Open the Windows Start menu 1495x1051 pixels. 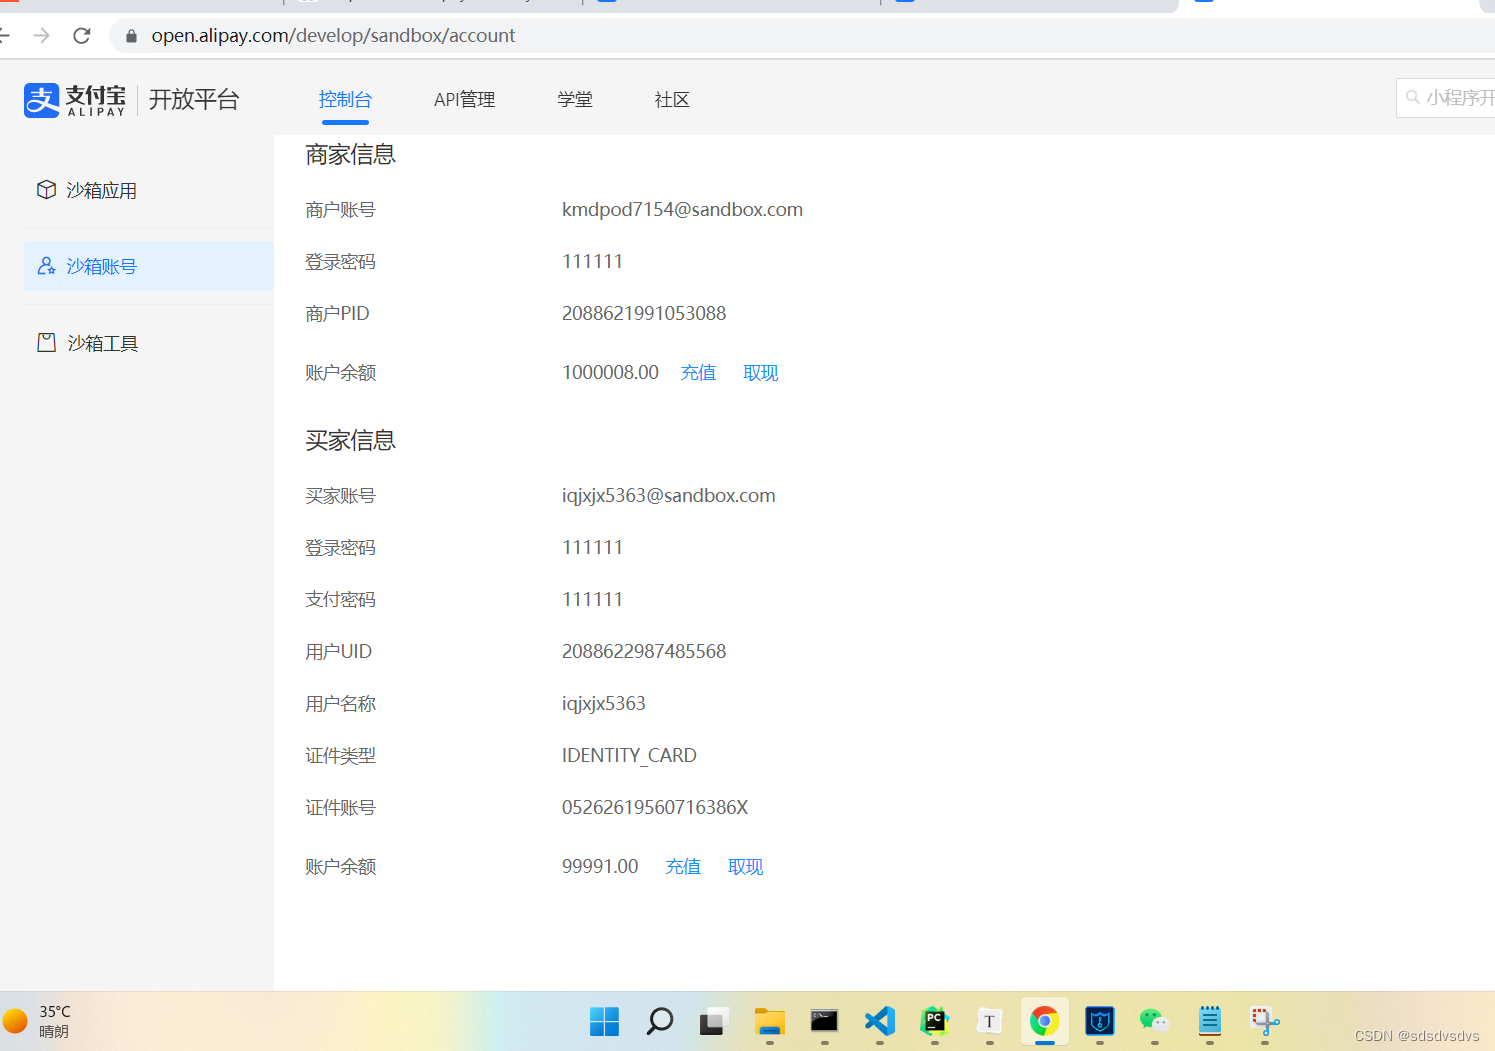[x=604, y=1021]
